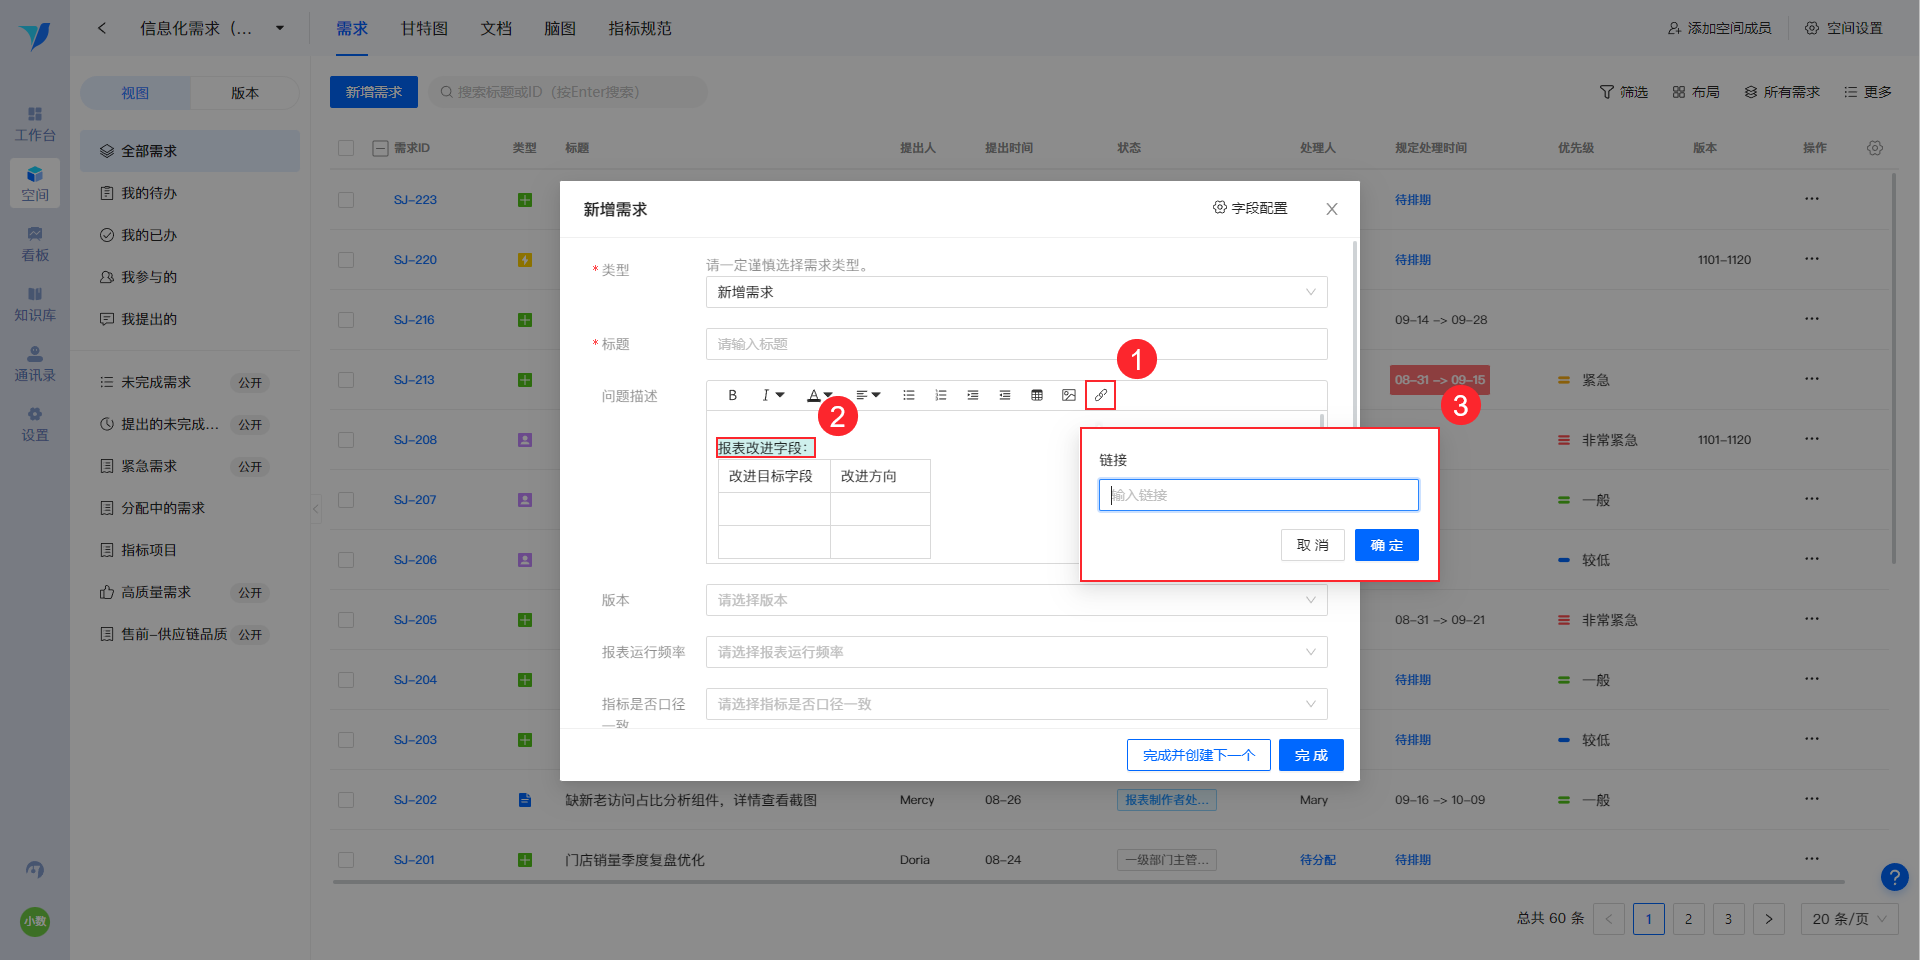Open 通讯录 in left sidebar
The height and width of the screenshot is (960, 1920).
35,364
